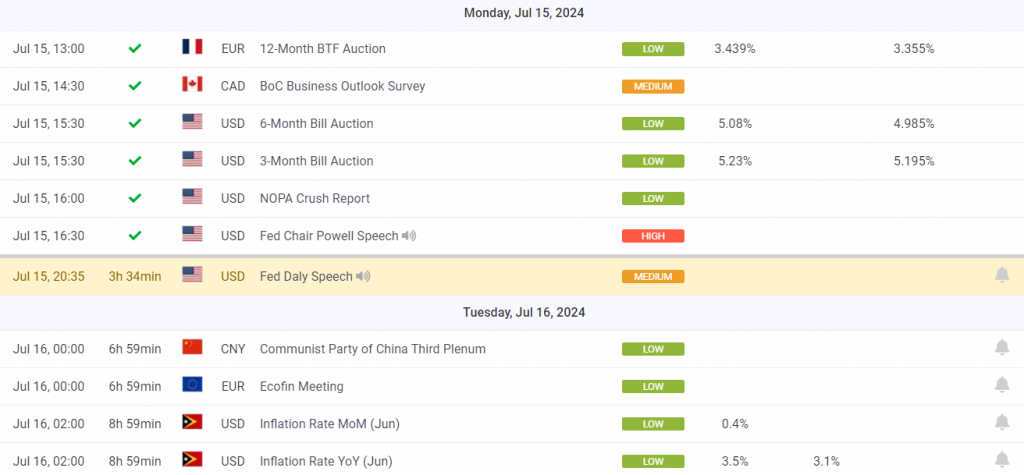Open BoC Business Outlook Survey event
The image size is (1024, 475).
342,86
